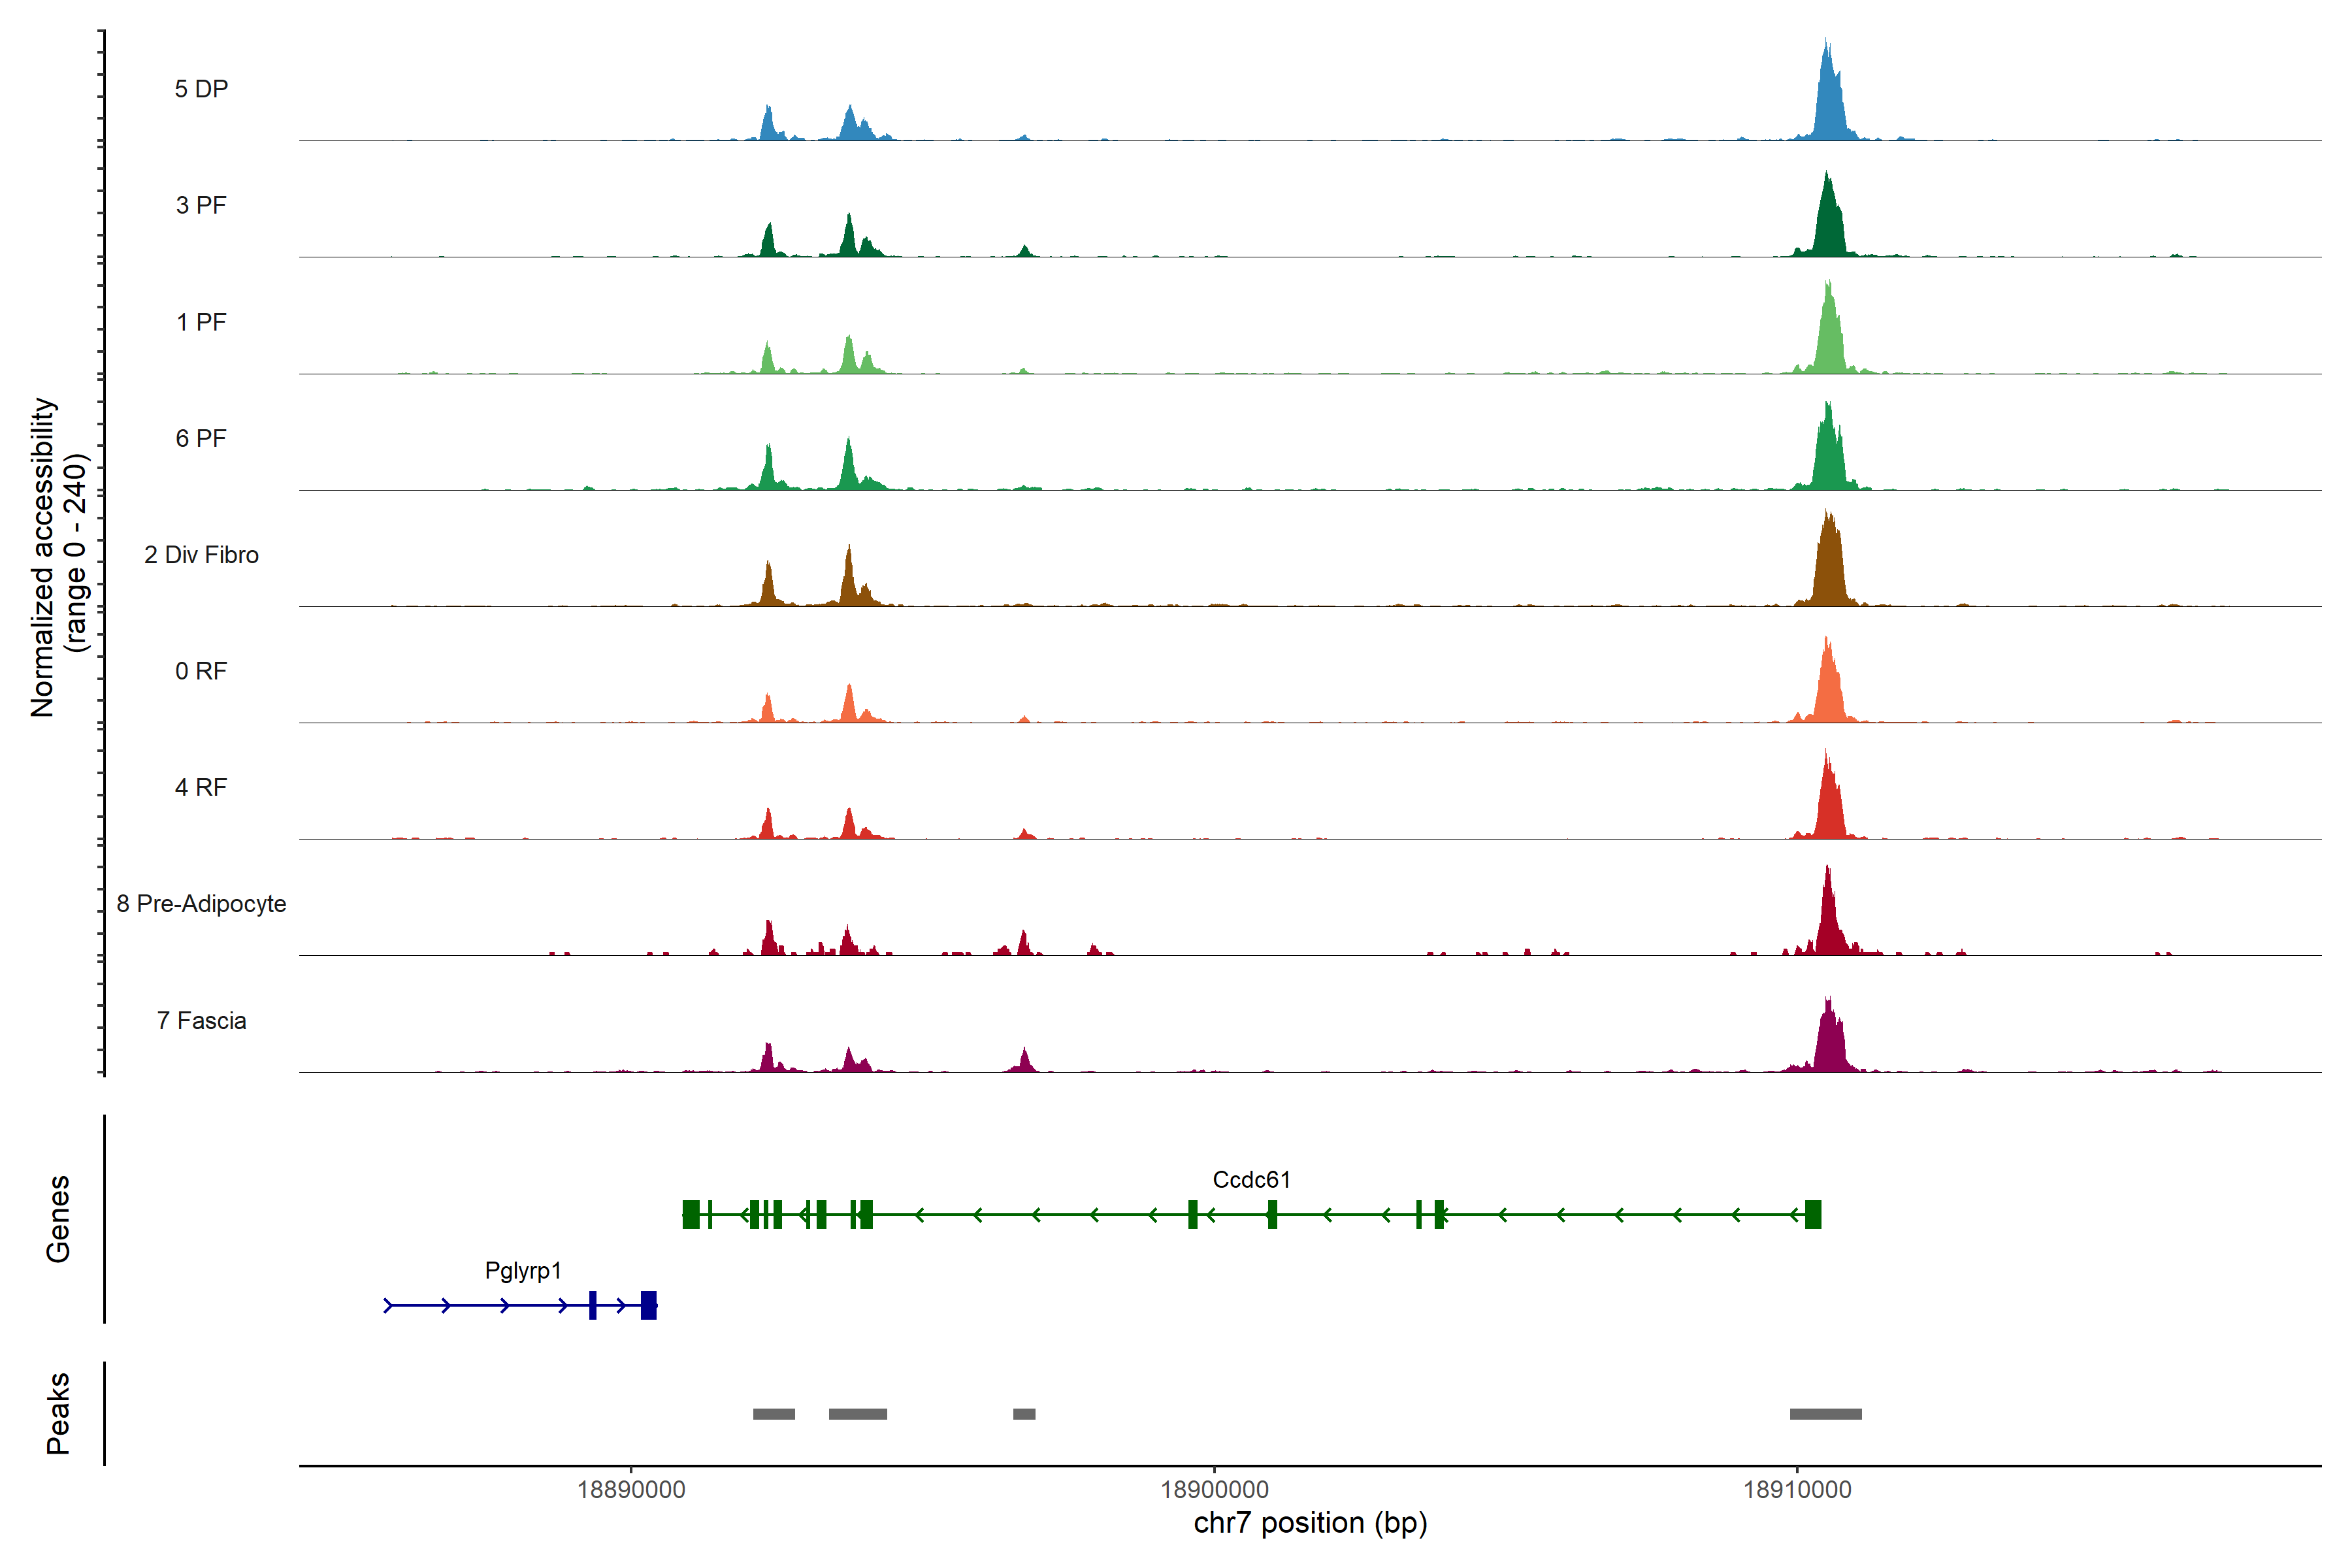This screenshot has height=1568, width=2352.
Task: Click the chr7 position (bp) axis title
Action: coord(1310,1523)
